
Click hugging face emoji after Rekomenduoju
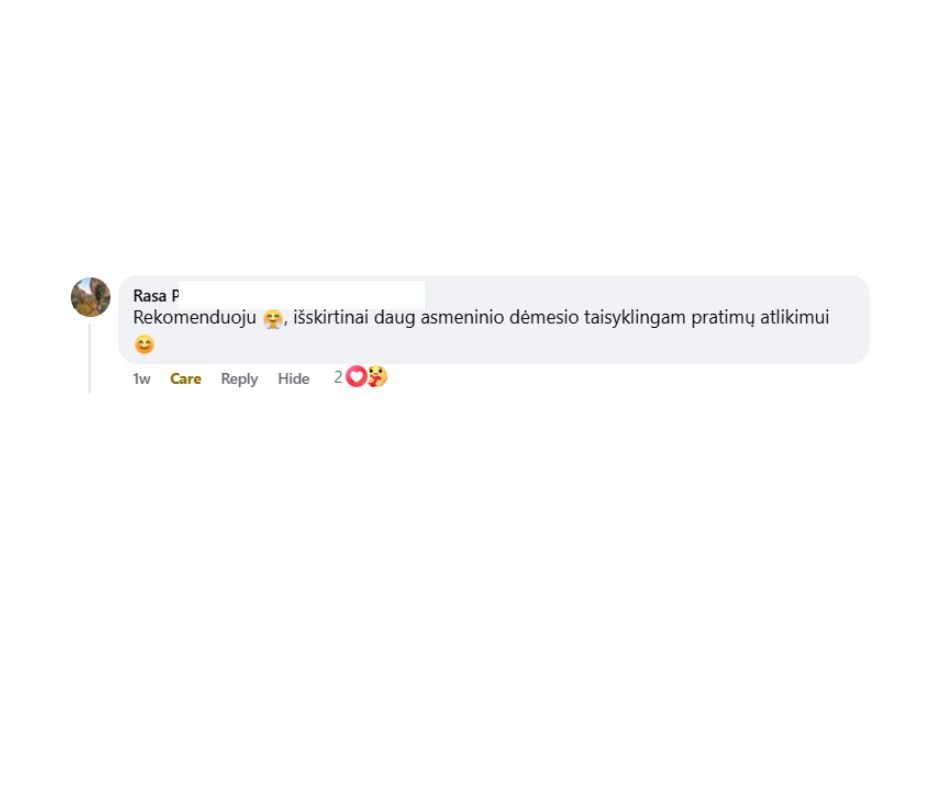coord(273,318)
